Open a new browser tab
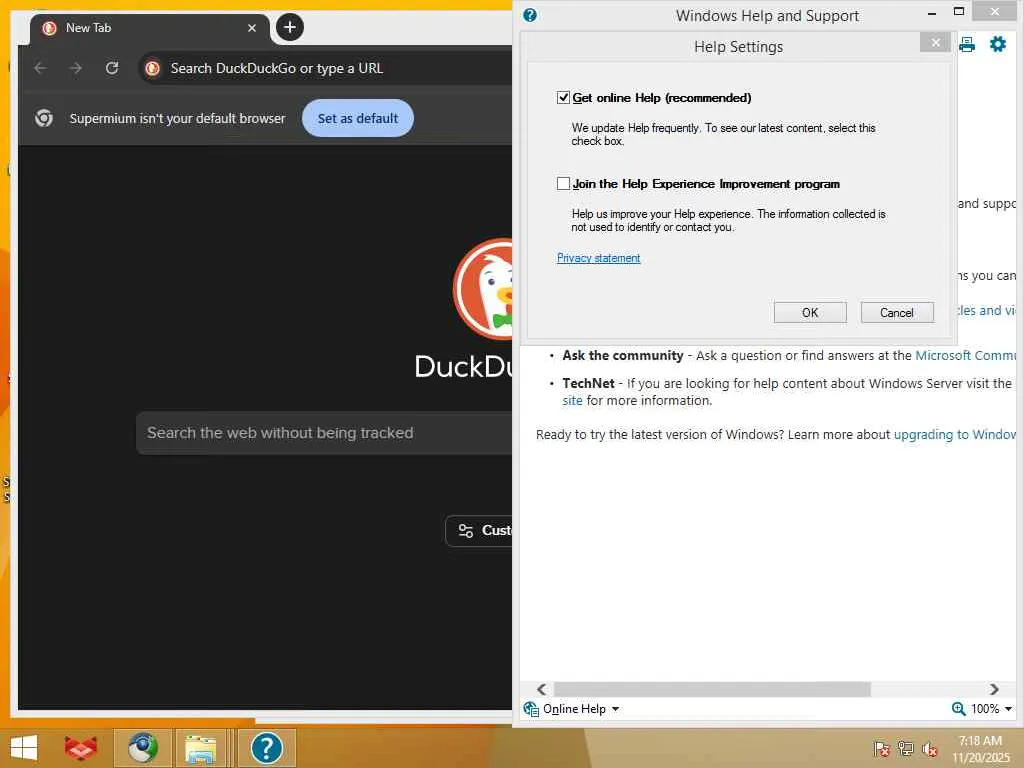 point(290,27)
